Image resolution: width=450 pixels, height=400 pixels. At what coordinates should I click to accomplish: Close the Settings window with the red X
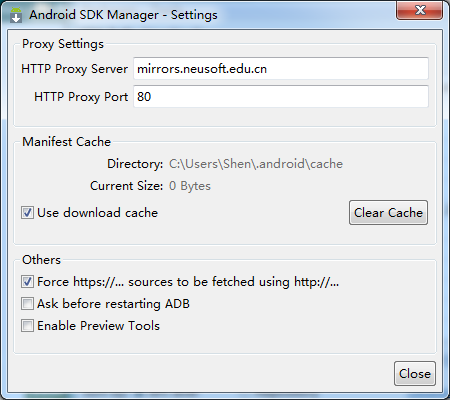point(419,10)
